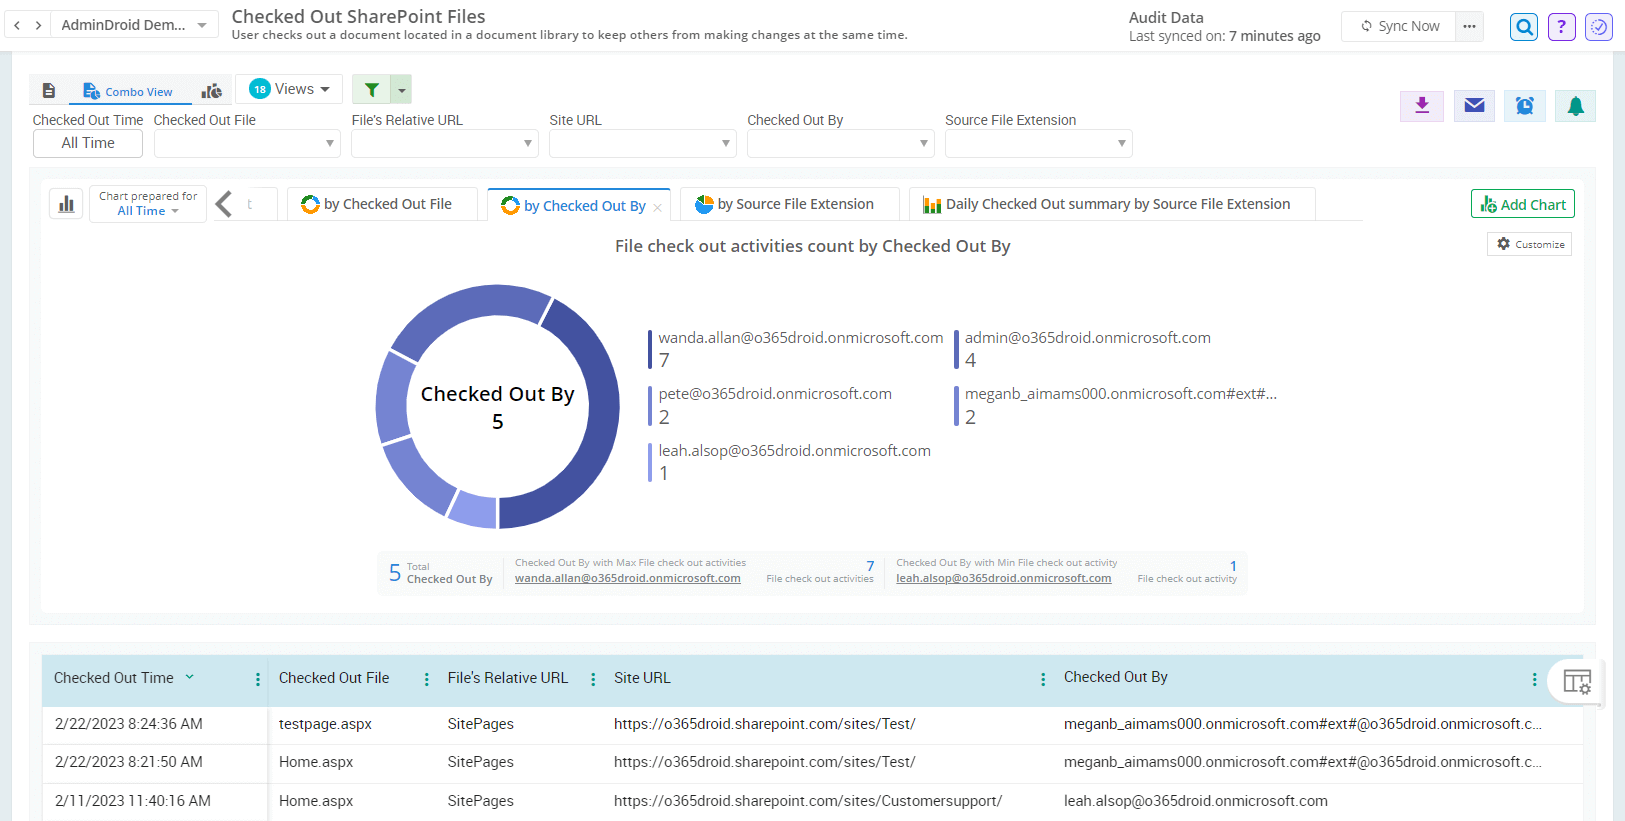The image size is (1625, 821).
Task: Click the email report envelope icon
Action: point(1473,106)
